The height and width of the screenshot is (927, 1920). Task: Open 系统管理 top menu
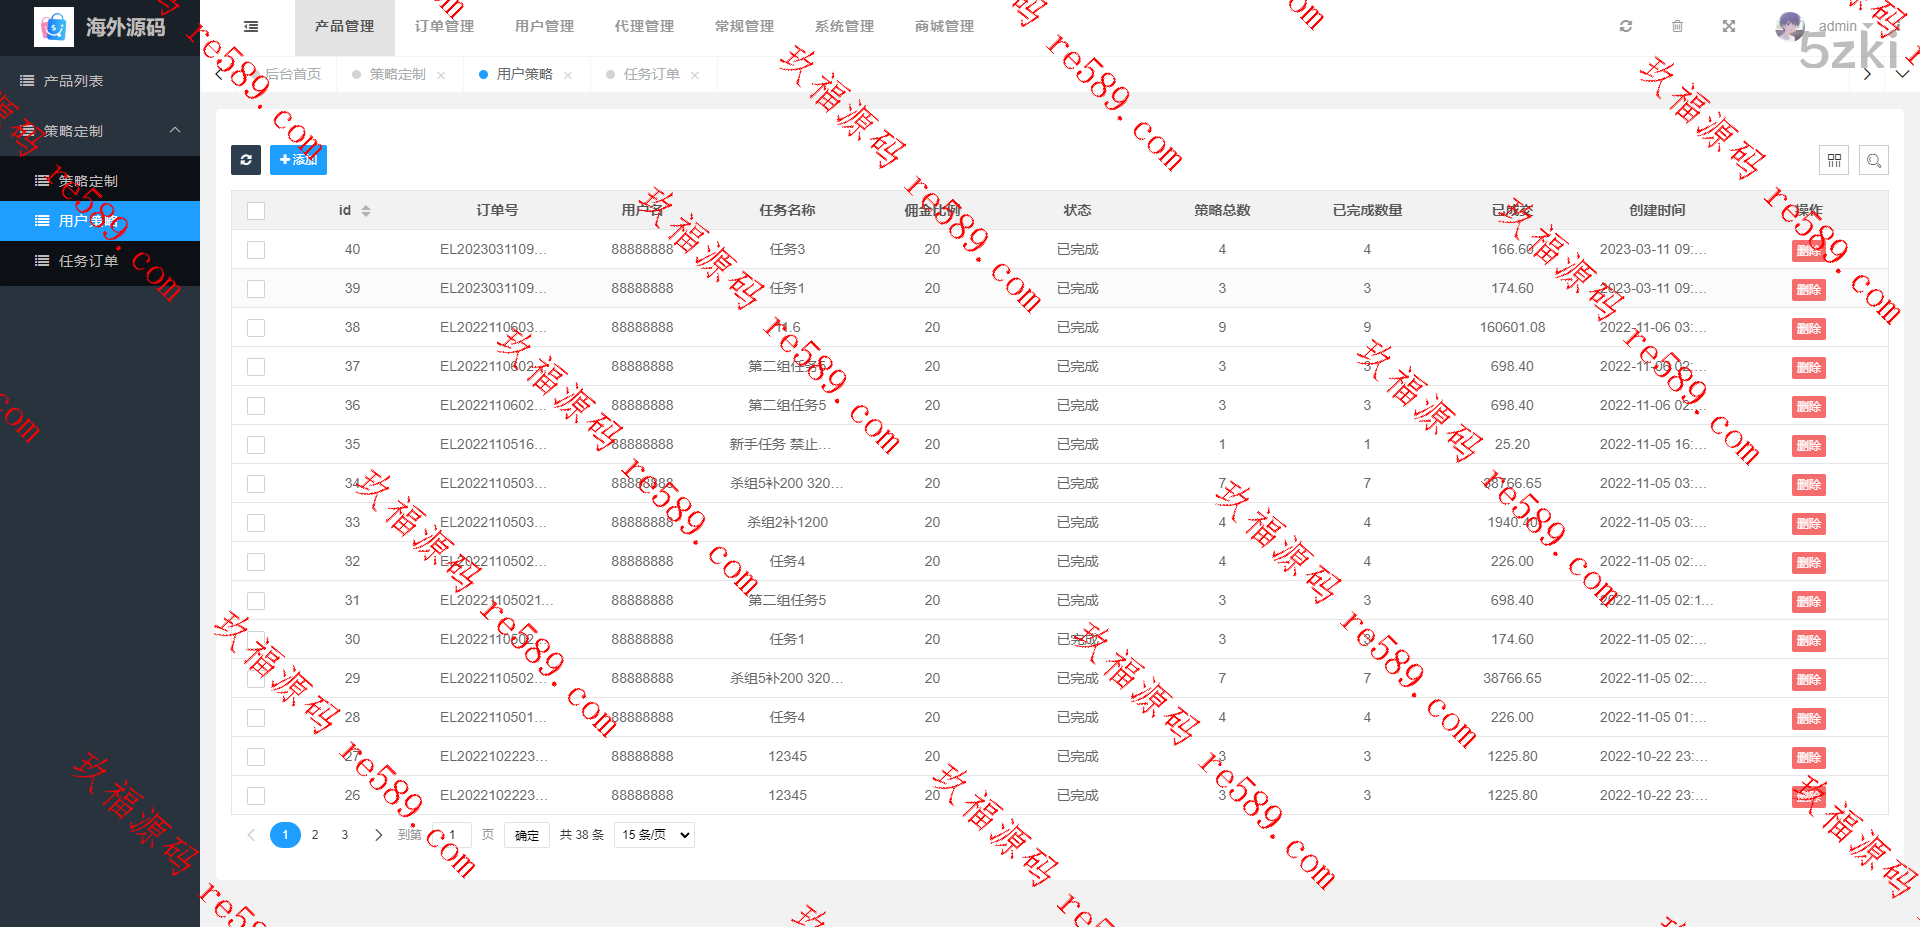(x=845, y=27)
